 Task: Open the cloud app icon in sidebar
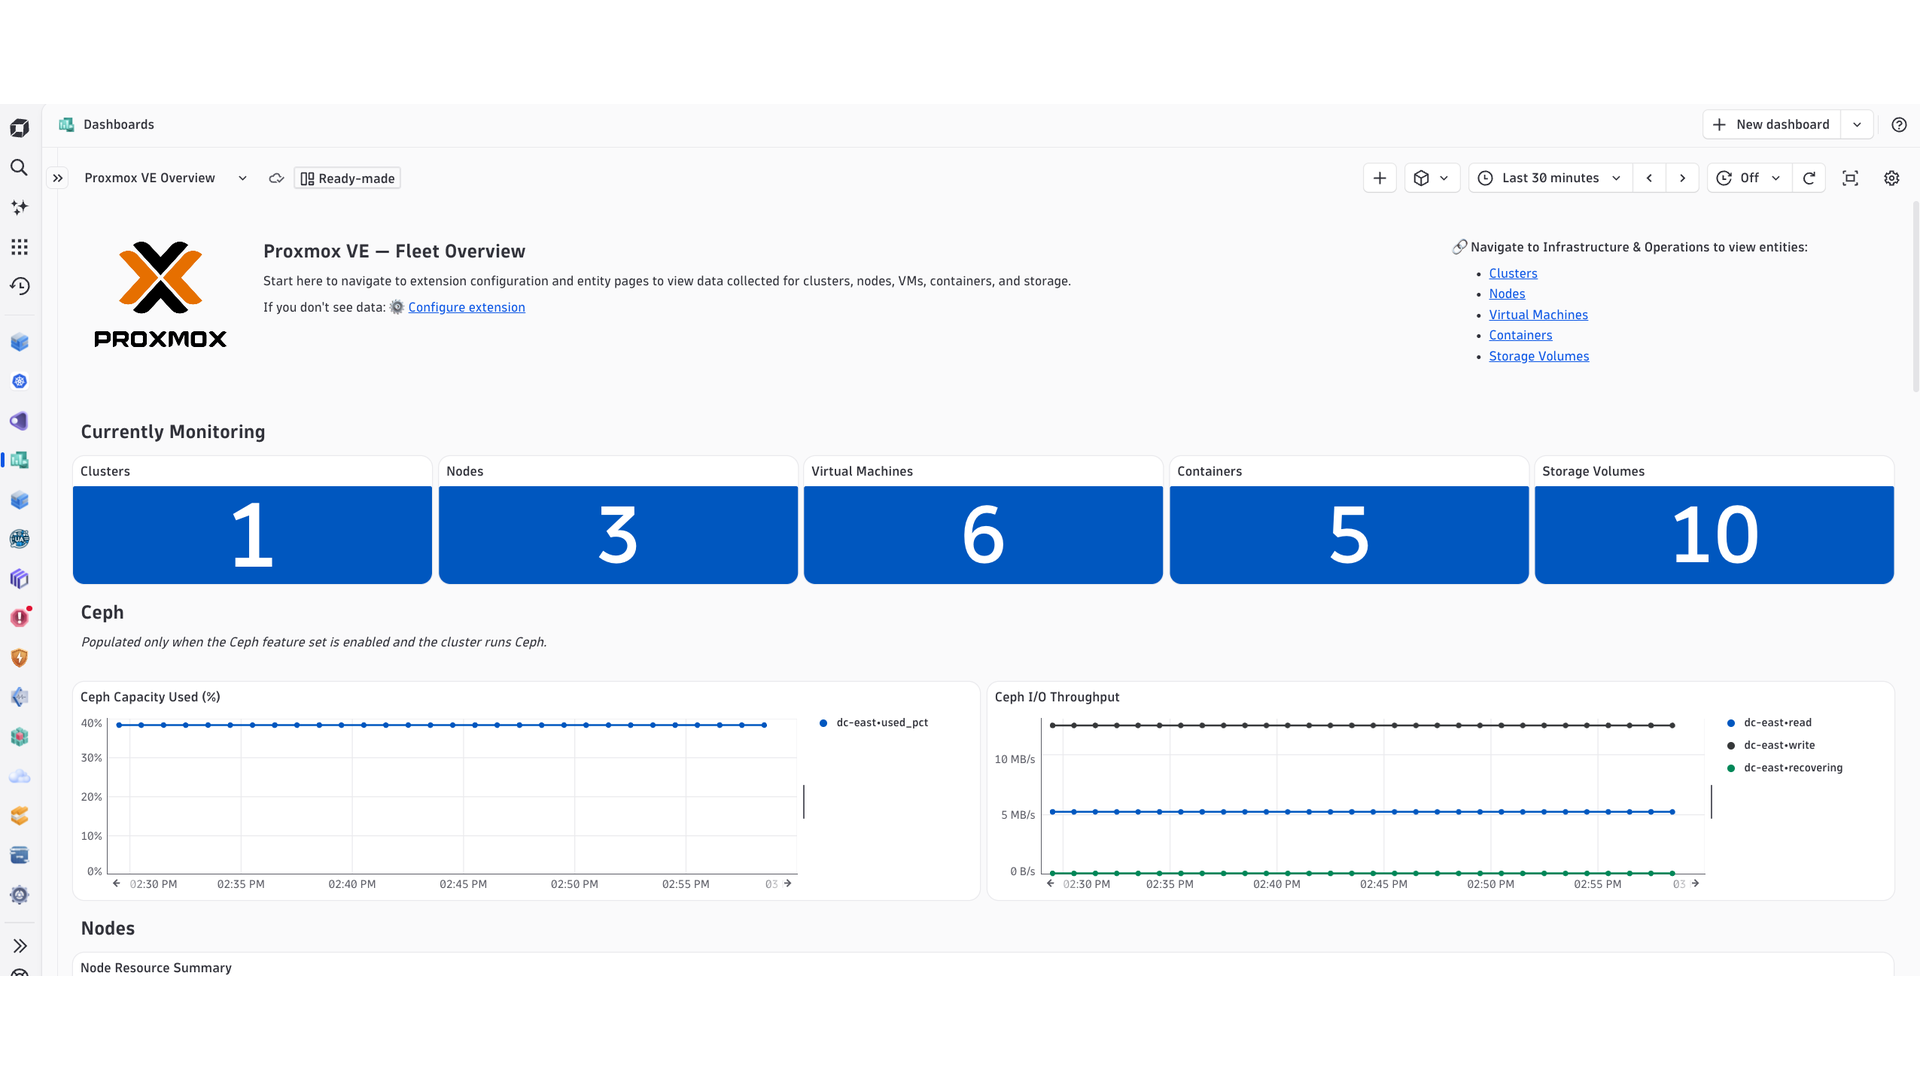tap(19, 776)
